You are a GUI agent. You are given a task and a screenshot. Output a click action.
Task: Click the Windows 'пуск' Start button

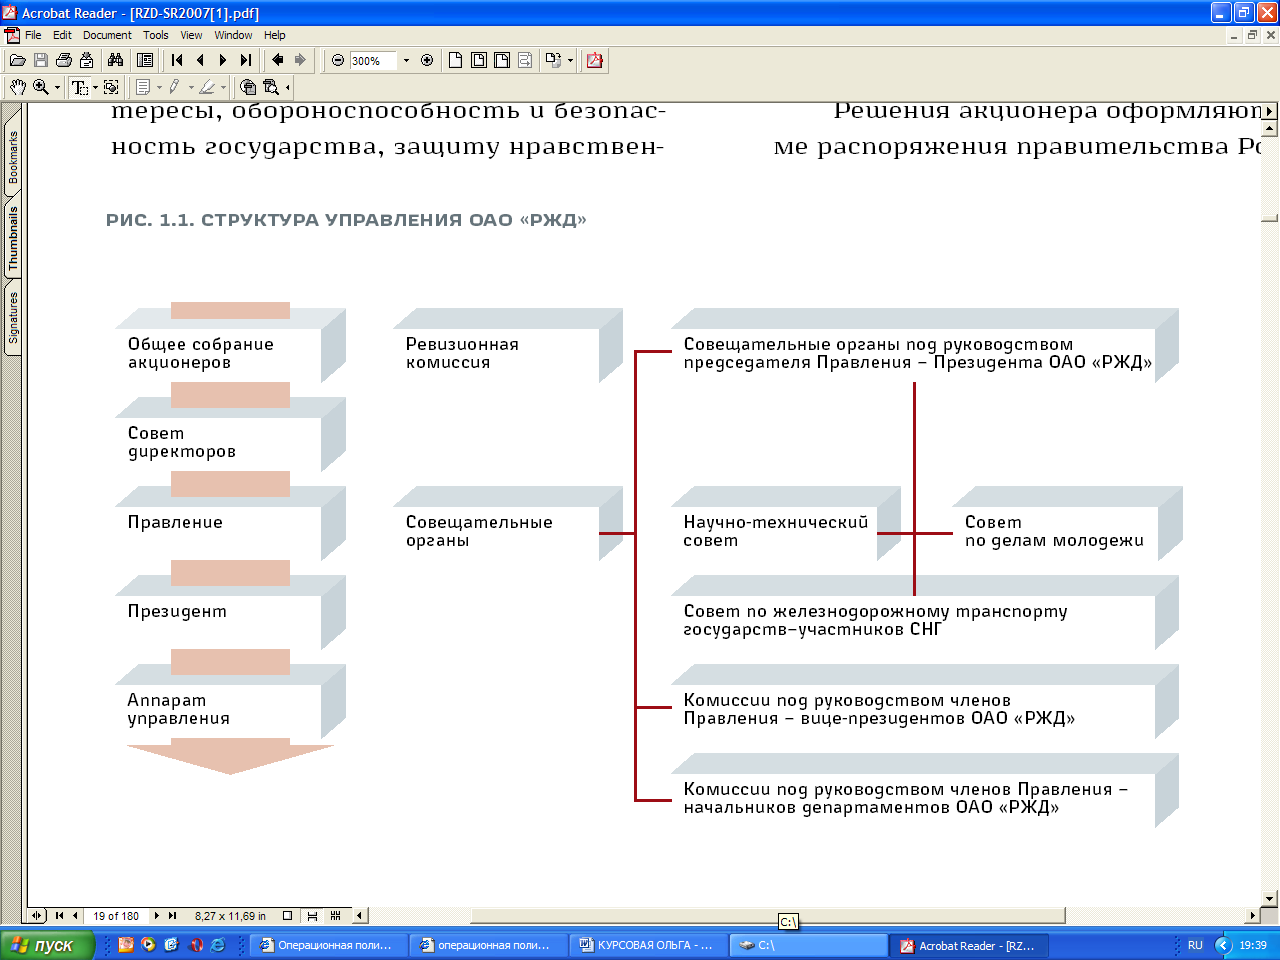[x=47, y=945]
